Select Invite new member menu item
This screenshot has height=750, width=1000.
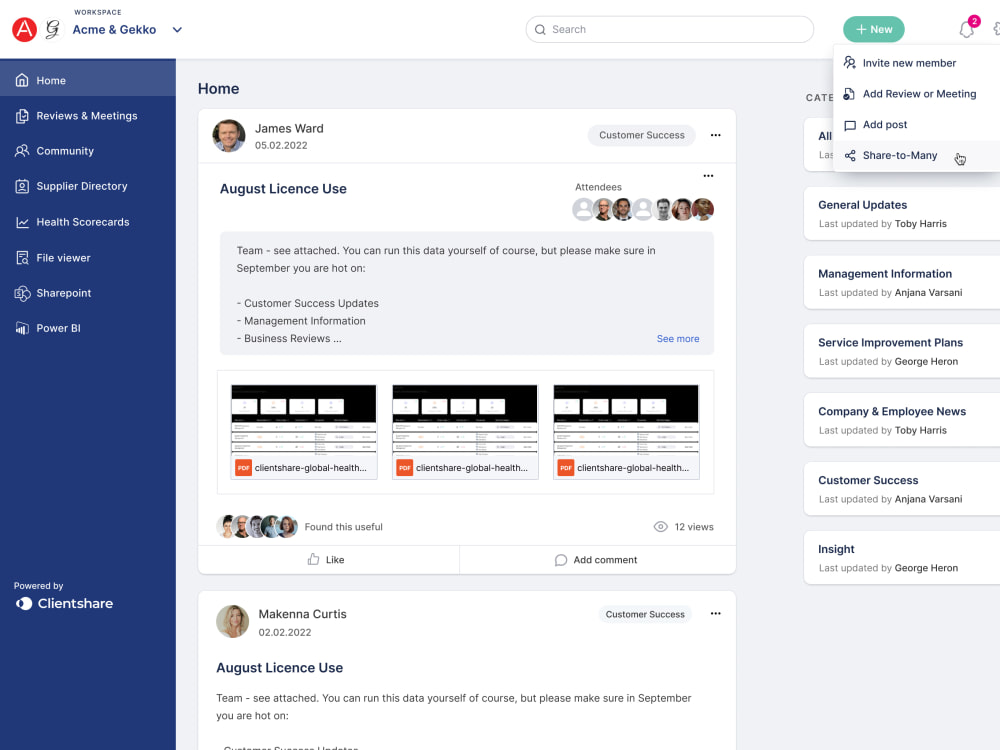point(916,63)
